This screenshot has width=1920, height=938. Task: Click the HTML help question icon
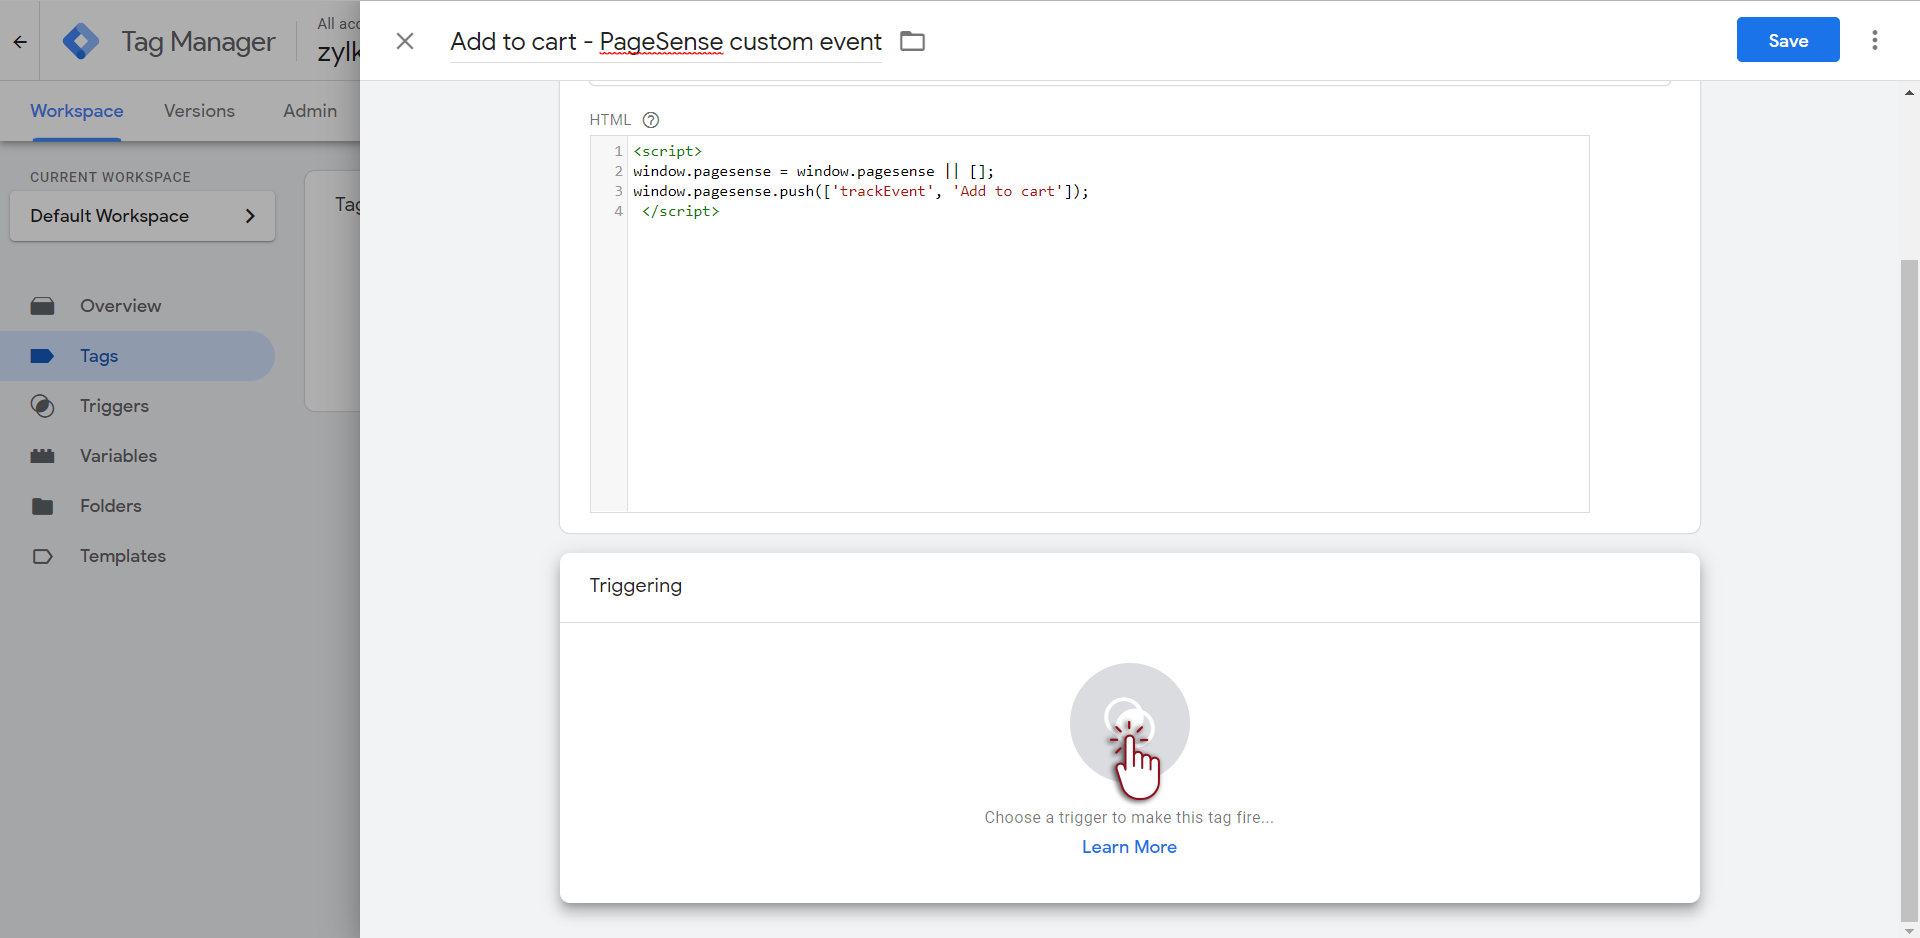click(651, 120)
